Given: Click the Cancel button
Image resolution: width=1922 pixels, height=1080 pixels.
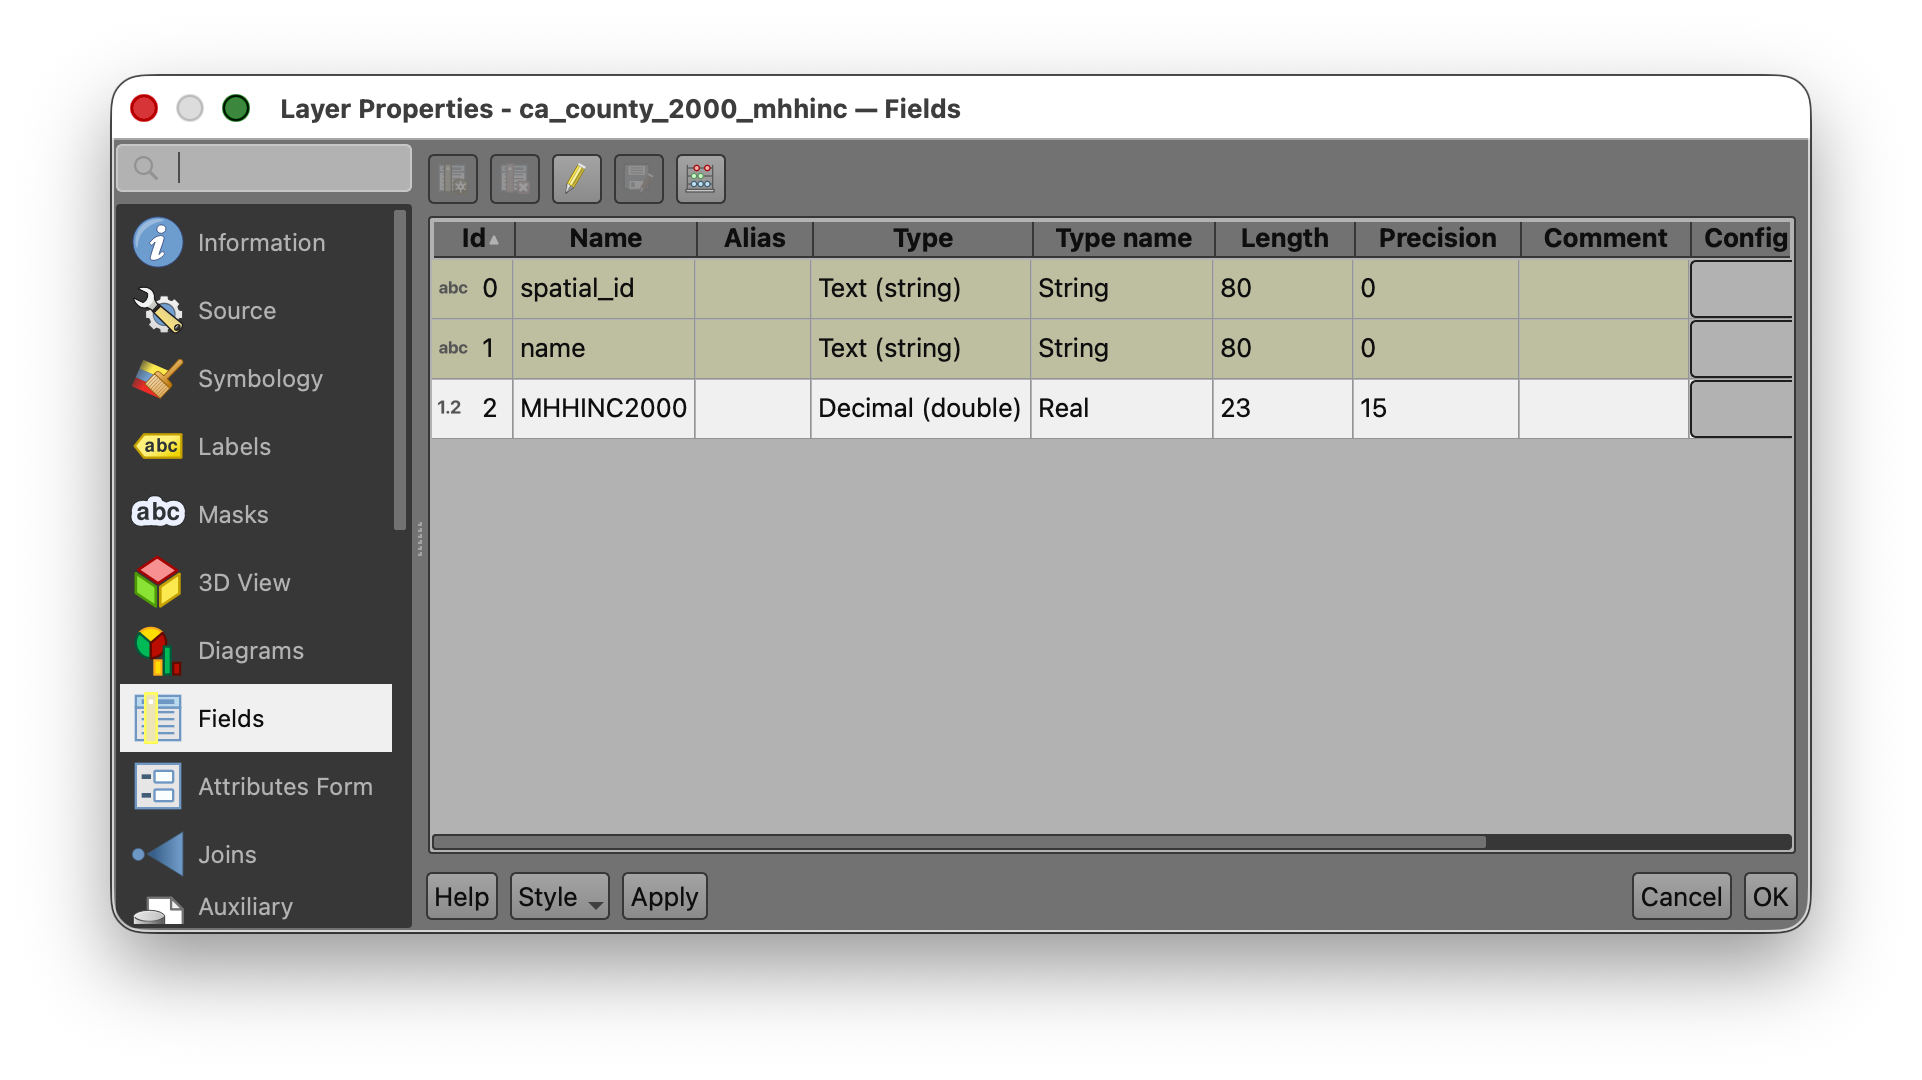Looking at the screenshot, I should [x=1681, y=897].
